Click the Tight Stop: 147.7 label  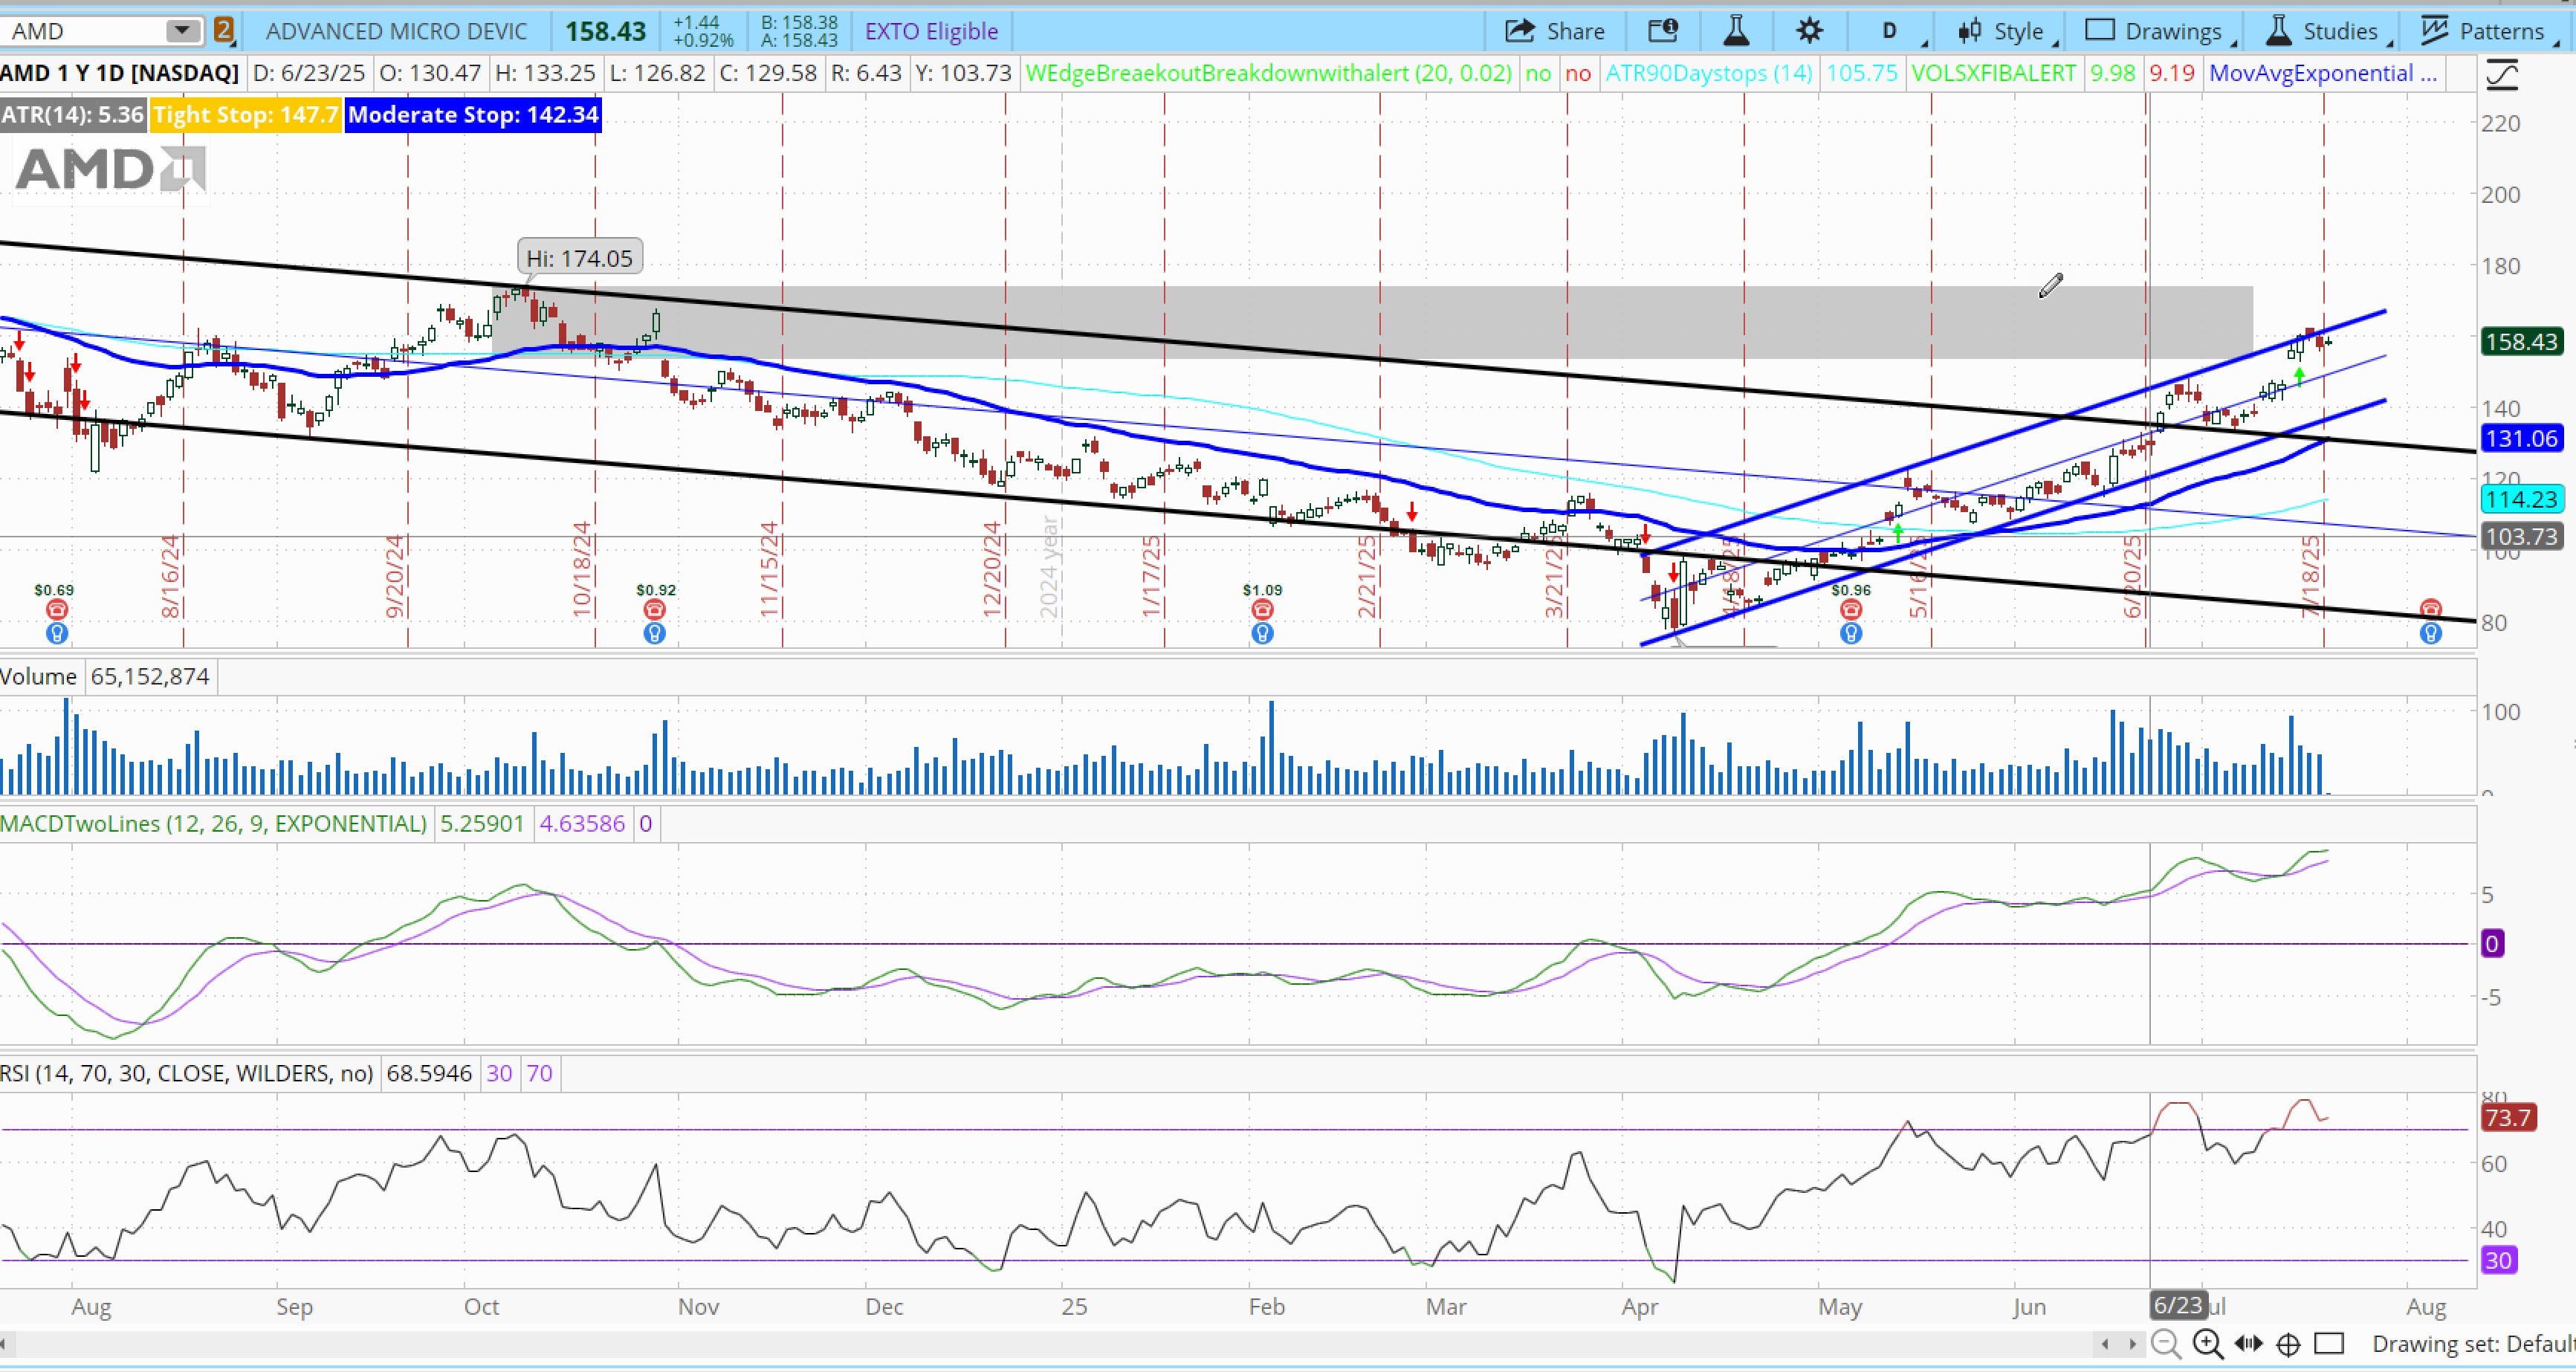(x=246, y=114)
